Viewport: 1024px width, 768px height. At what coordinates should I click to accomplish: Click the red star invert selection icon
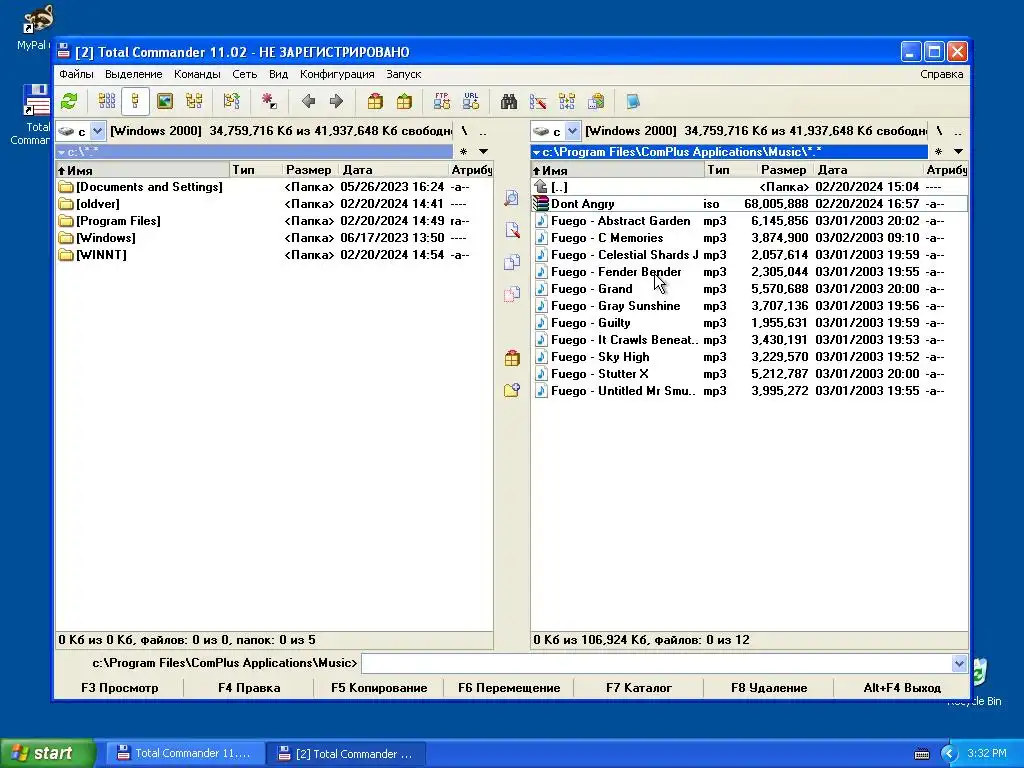click(x=269, y=101)
